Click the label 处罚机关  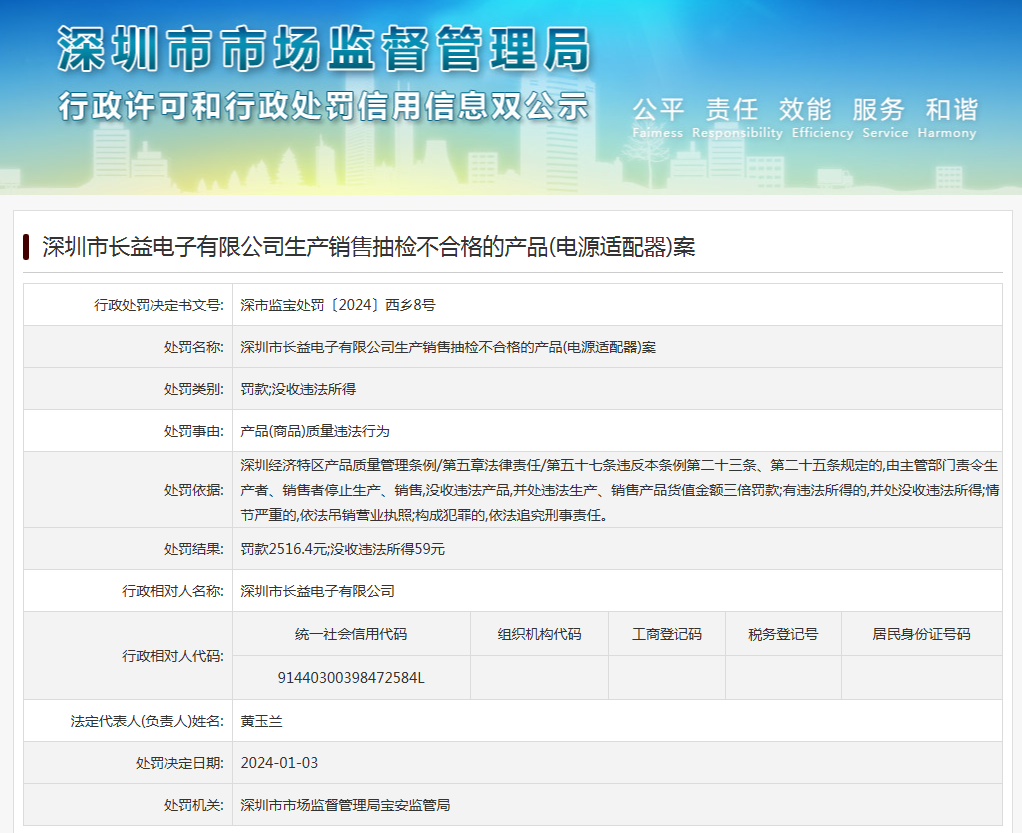click(x=194, y=806)
